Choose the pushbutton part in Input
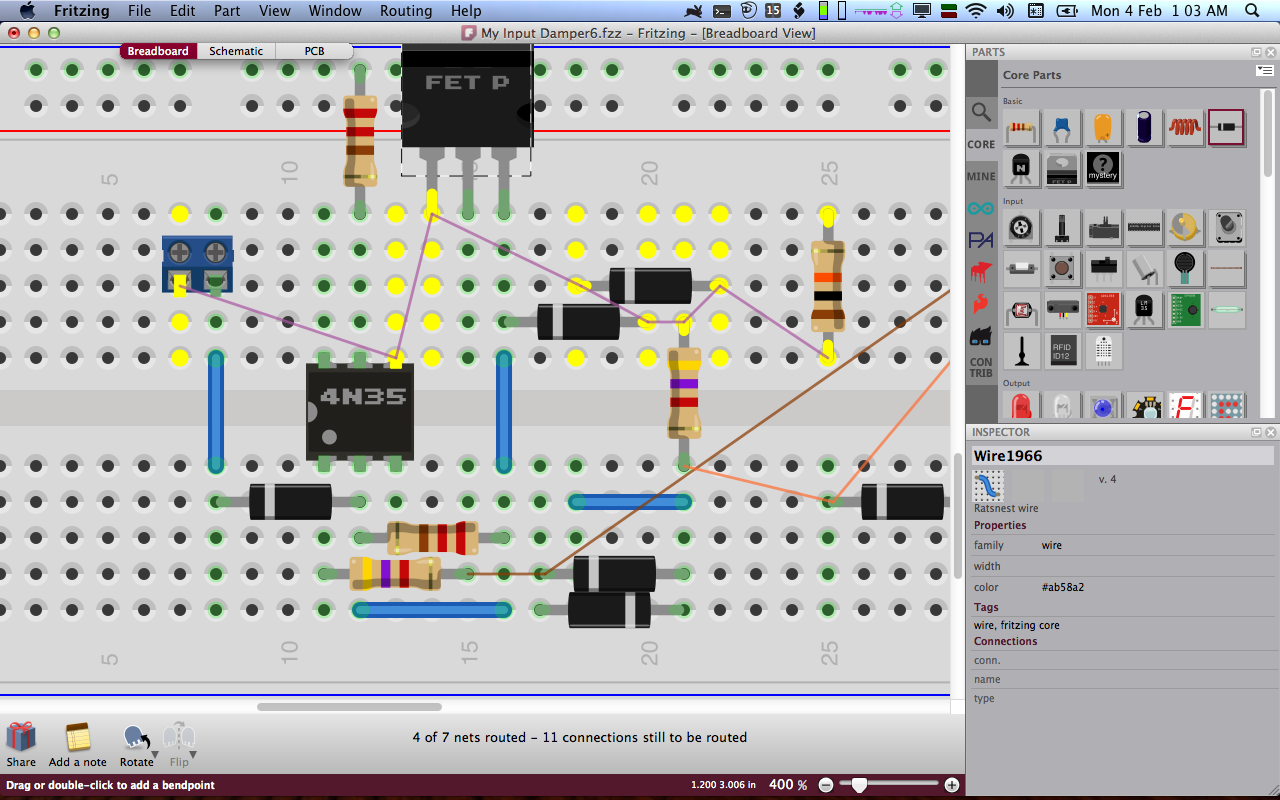Viewport: 1280px width, 800px height. tap(1062, 268)
